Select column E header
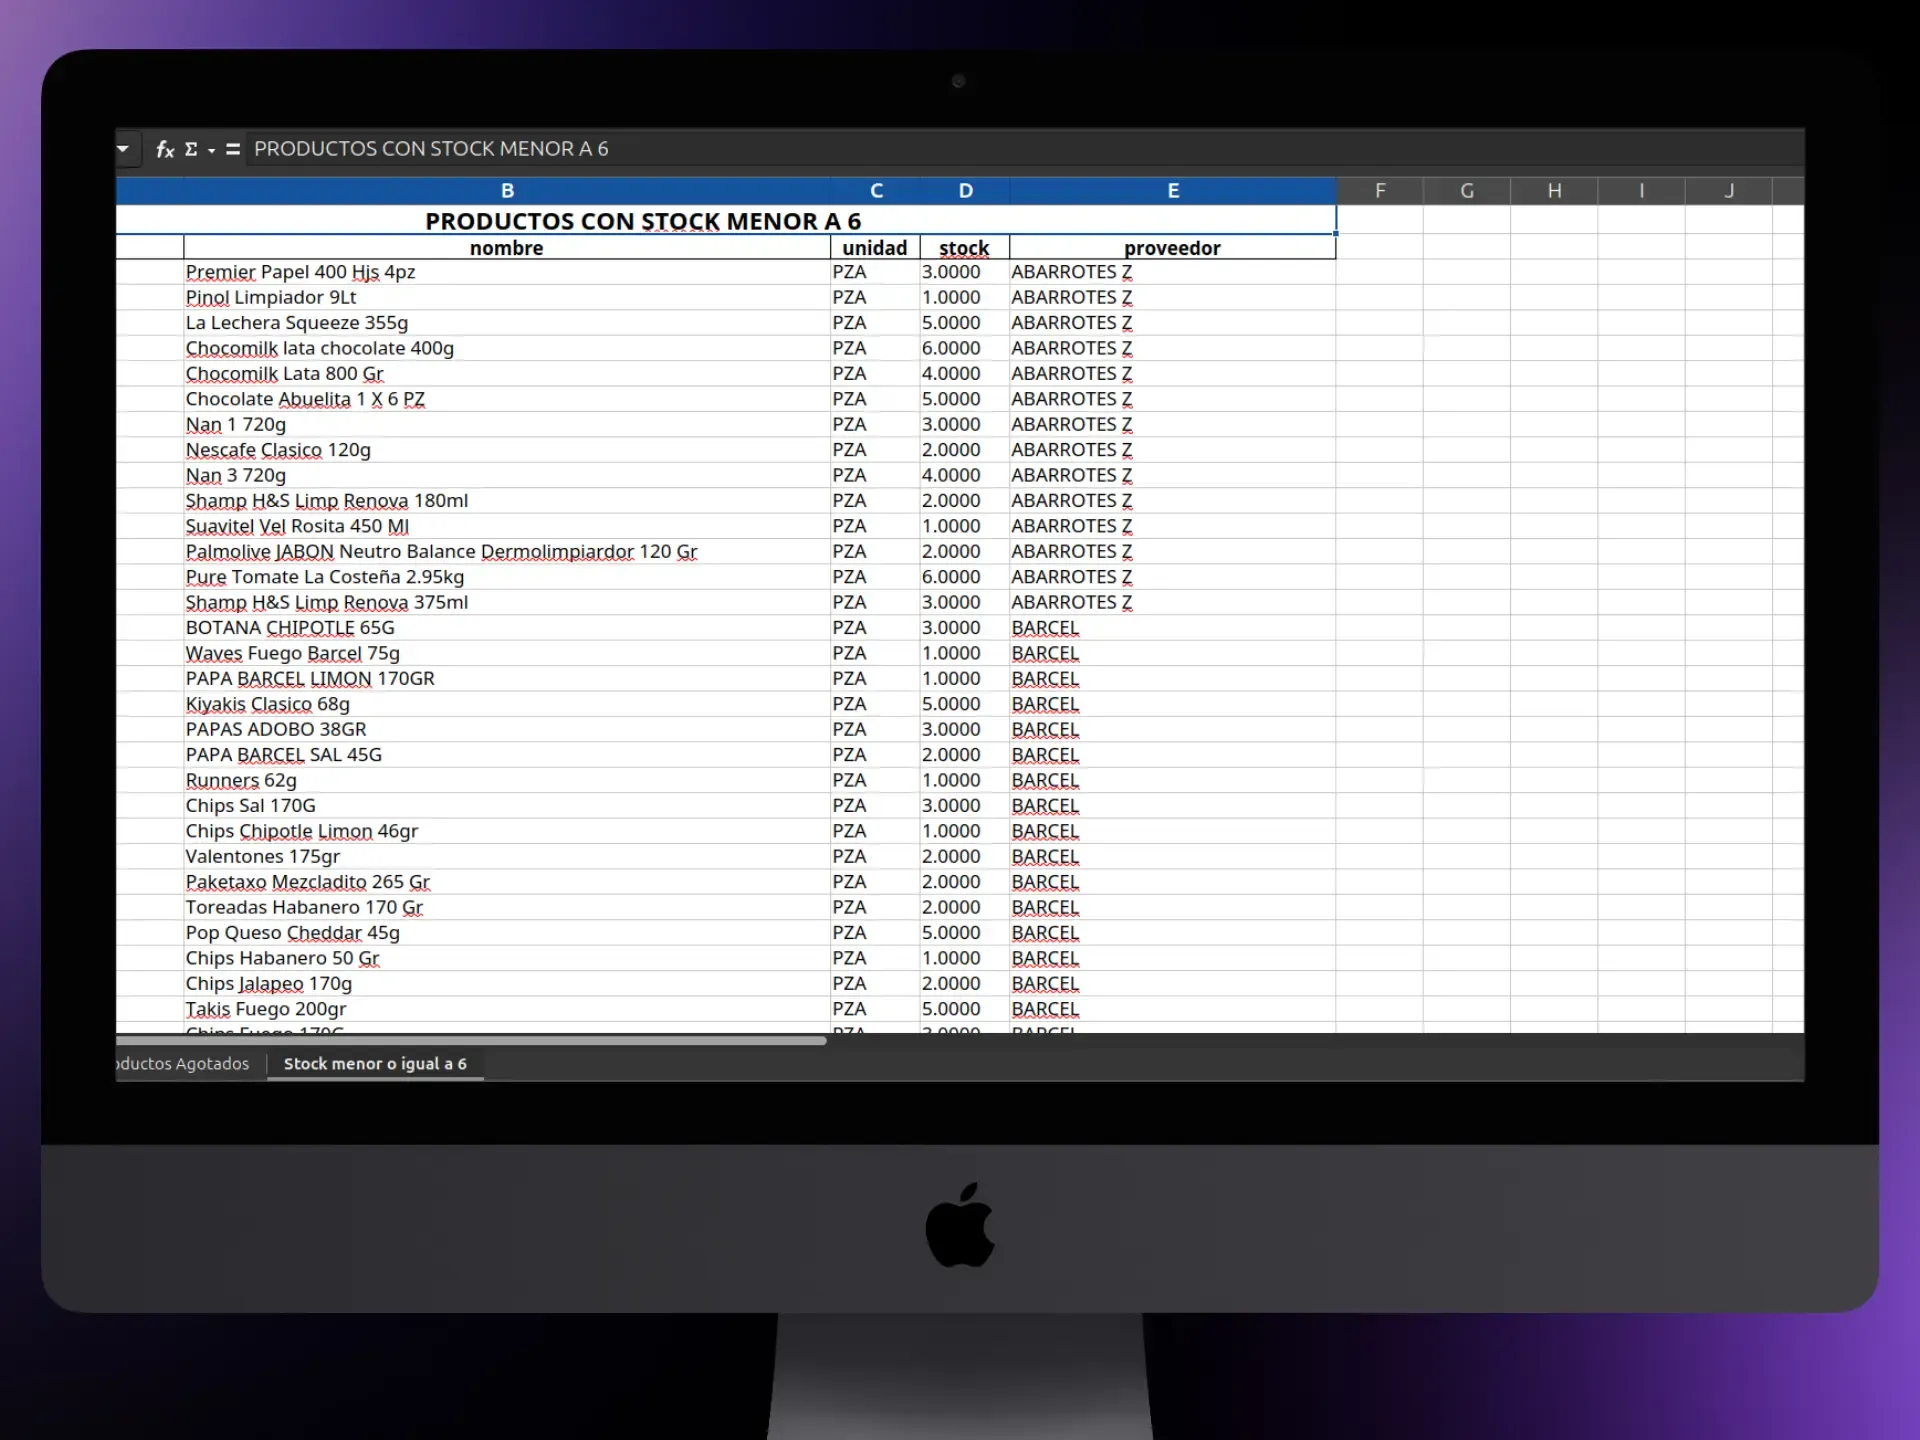1920x1440 pixels. (x=1173, y=191)
